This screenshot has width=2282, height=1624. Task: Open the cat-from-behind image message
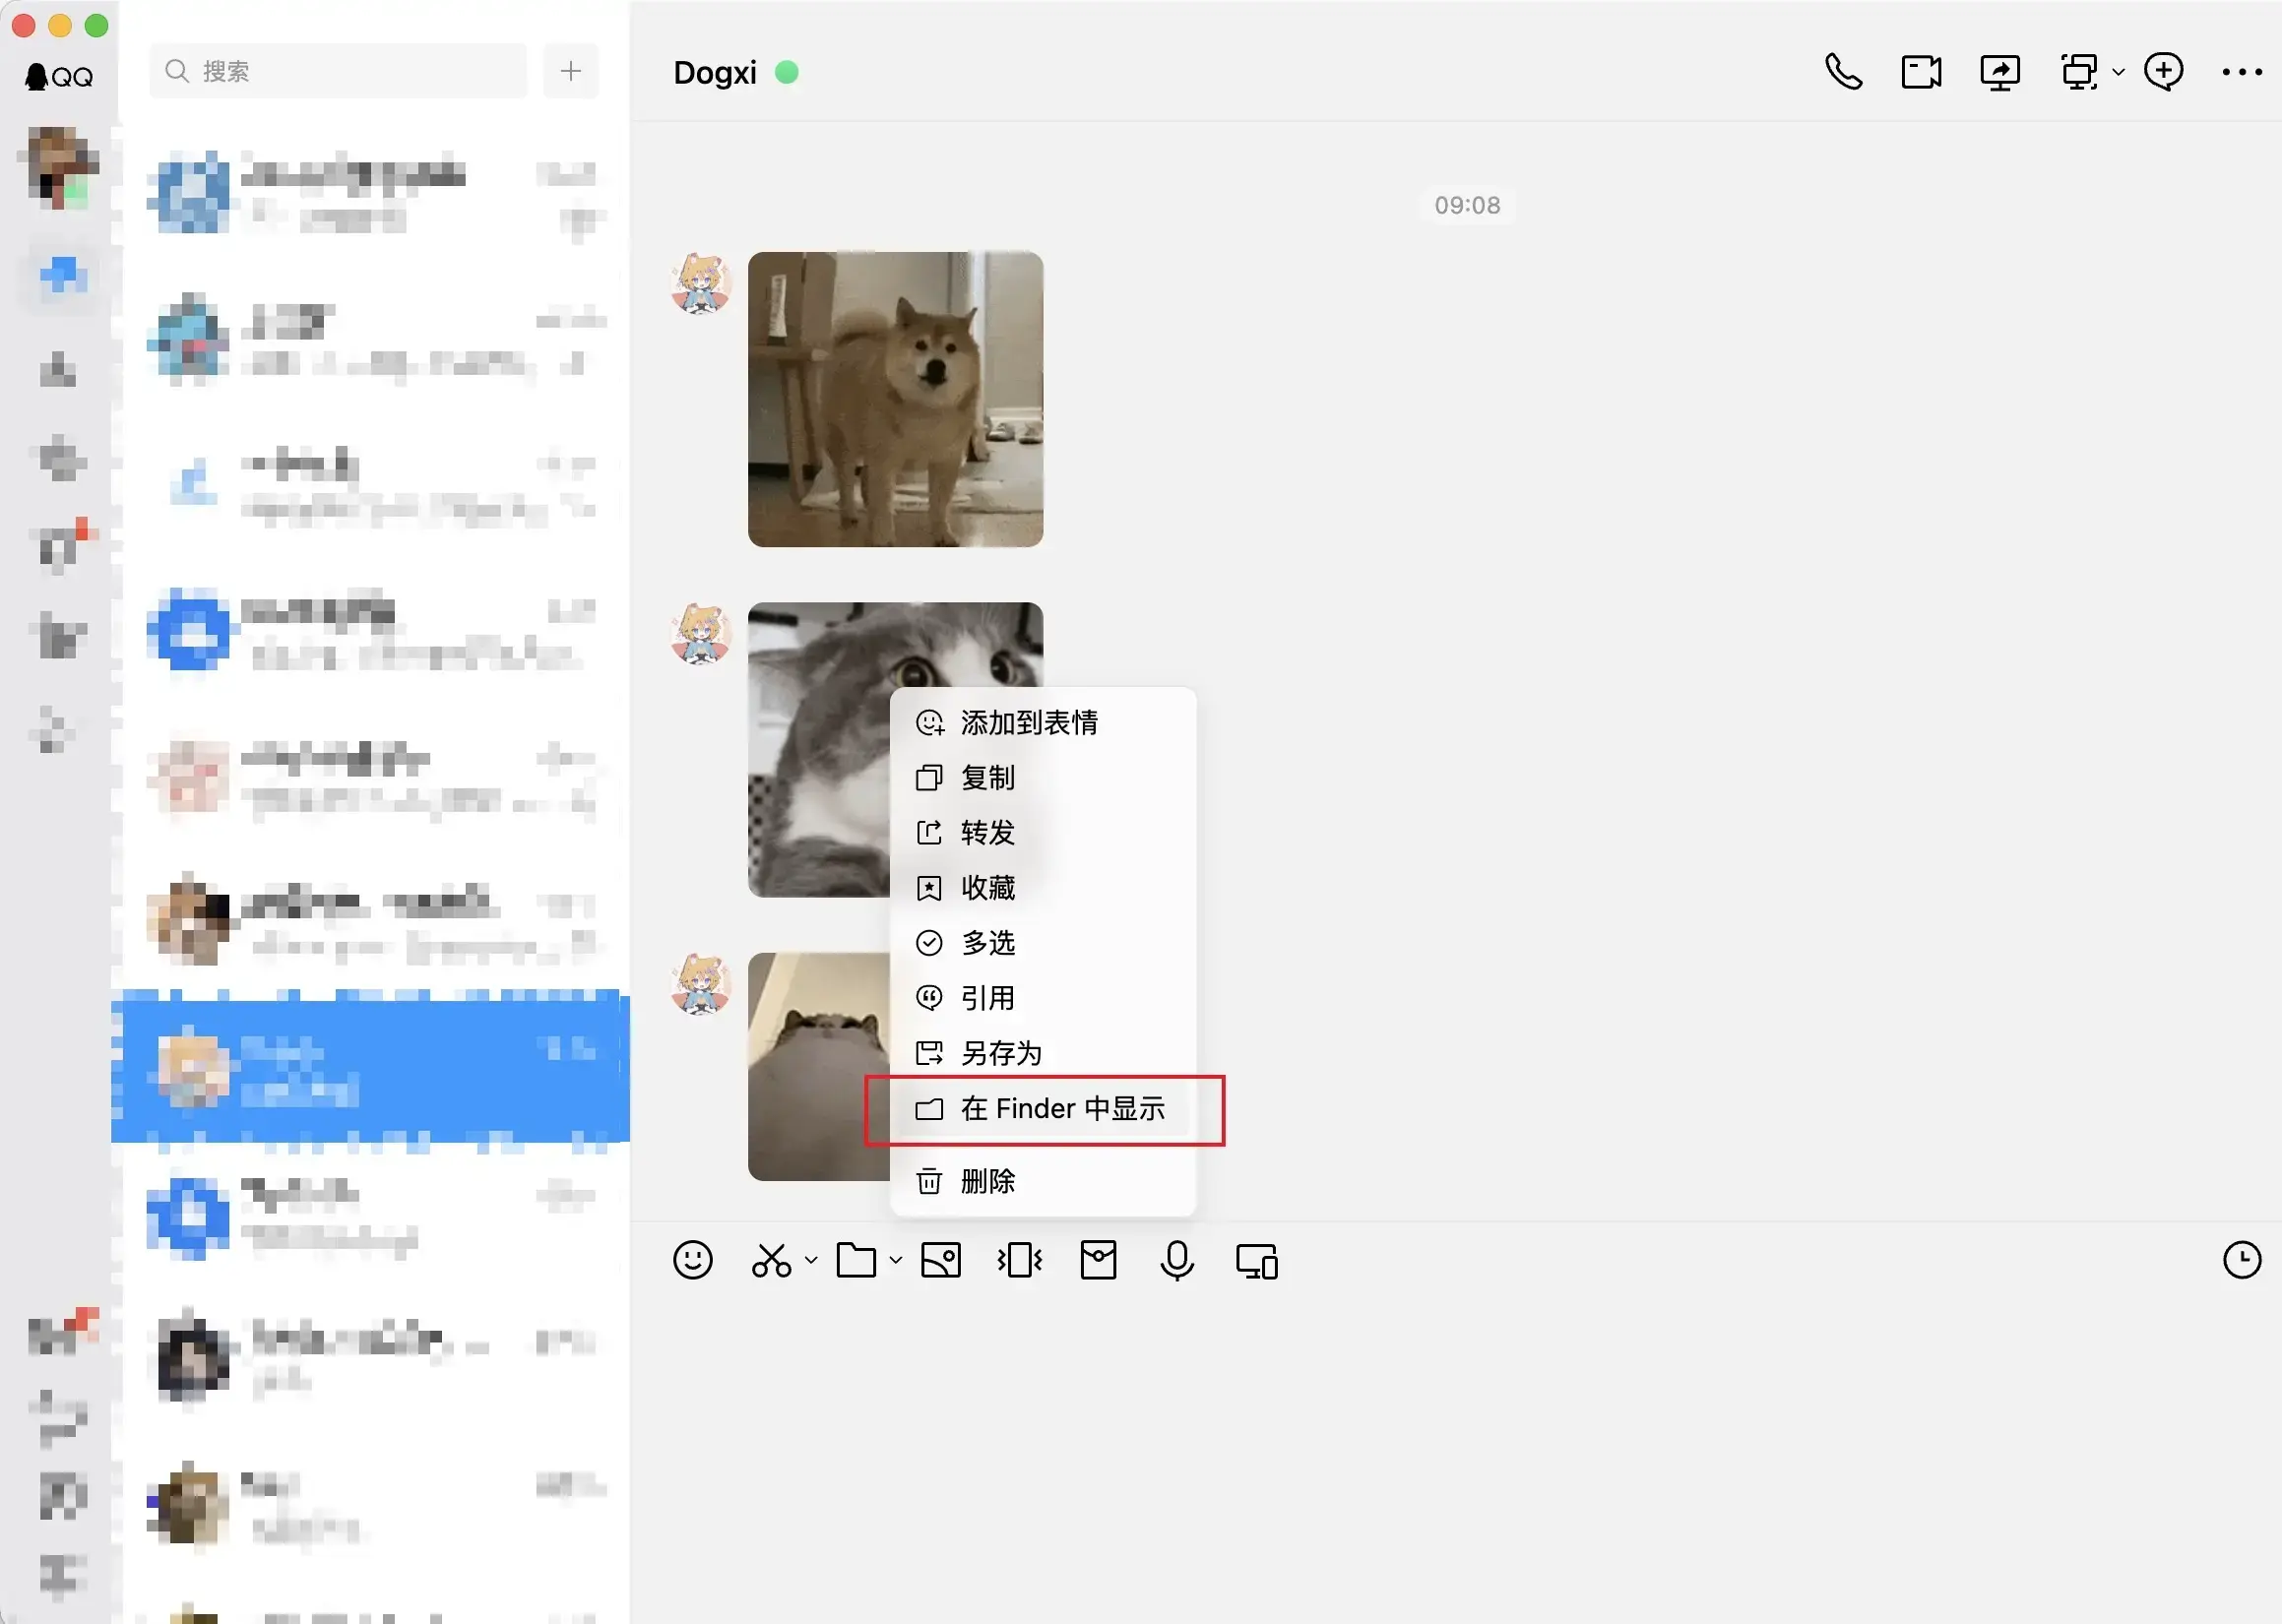(x=819, y=1066)
